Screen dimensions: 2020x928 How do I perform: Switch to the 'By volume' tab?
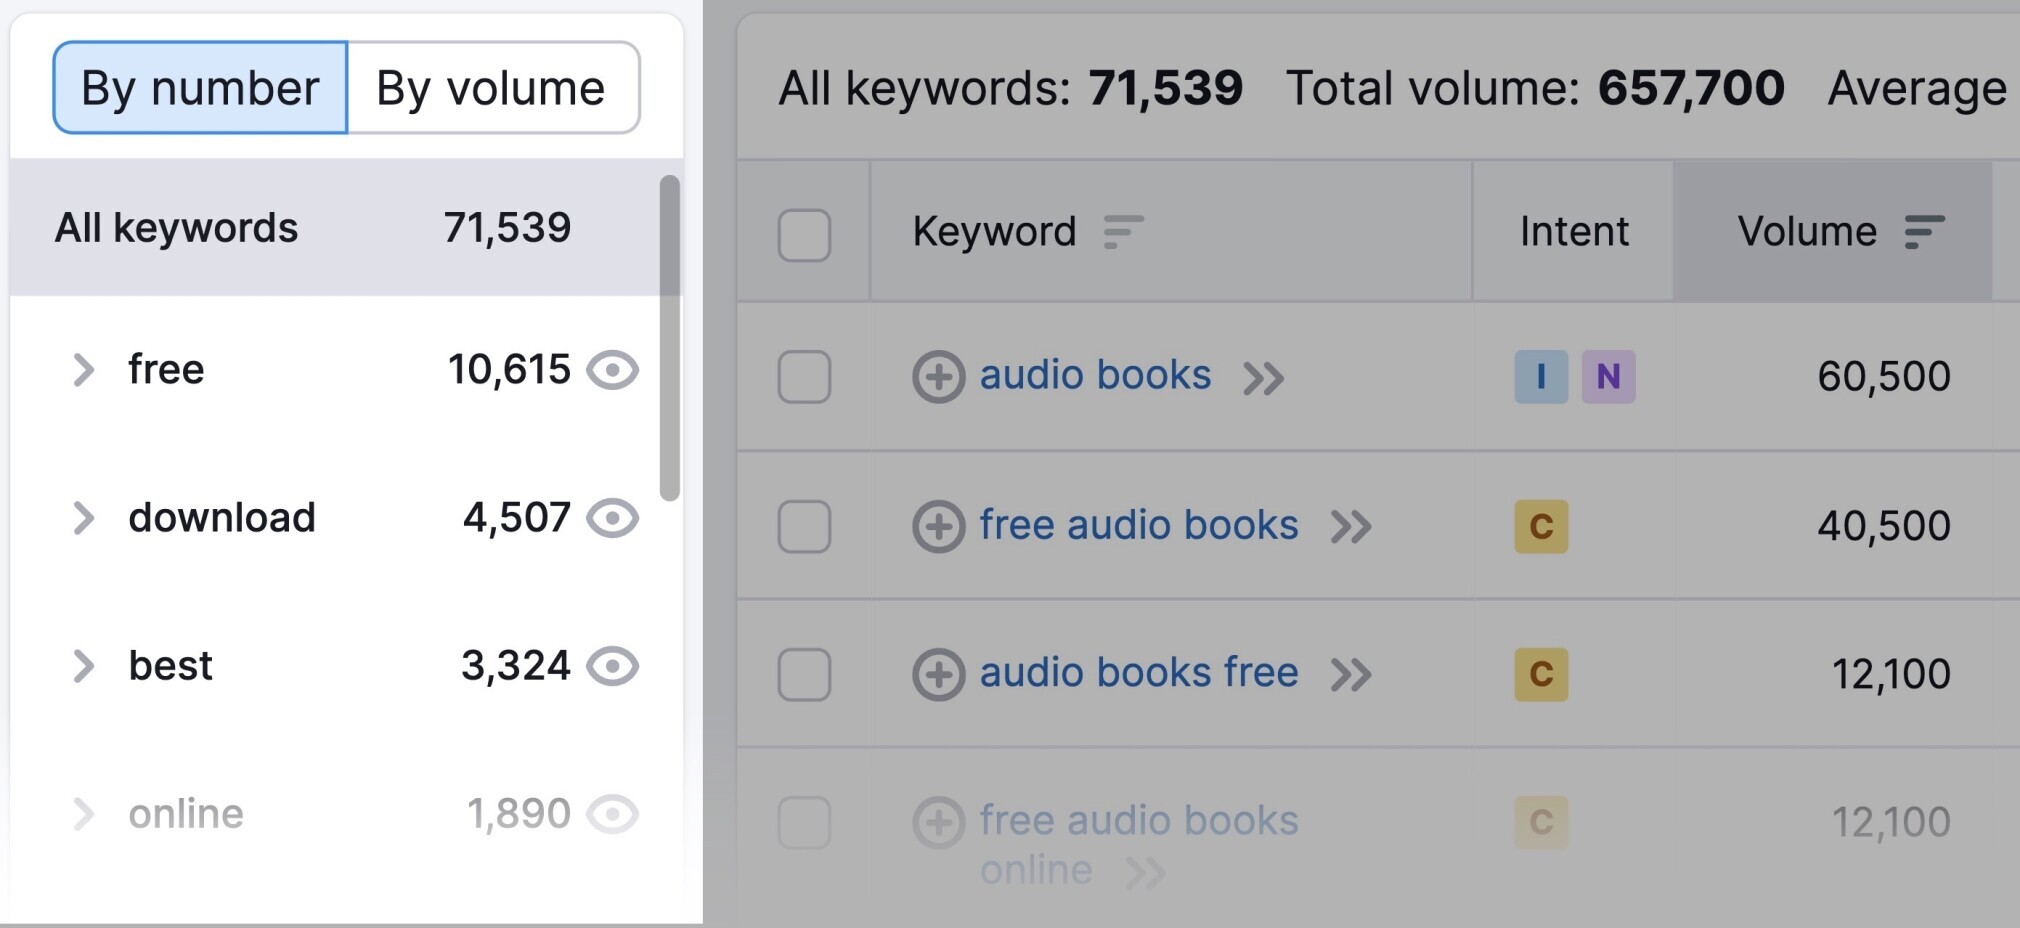(491, 88)
